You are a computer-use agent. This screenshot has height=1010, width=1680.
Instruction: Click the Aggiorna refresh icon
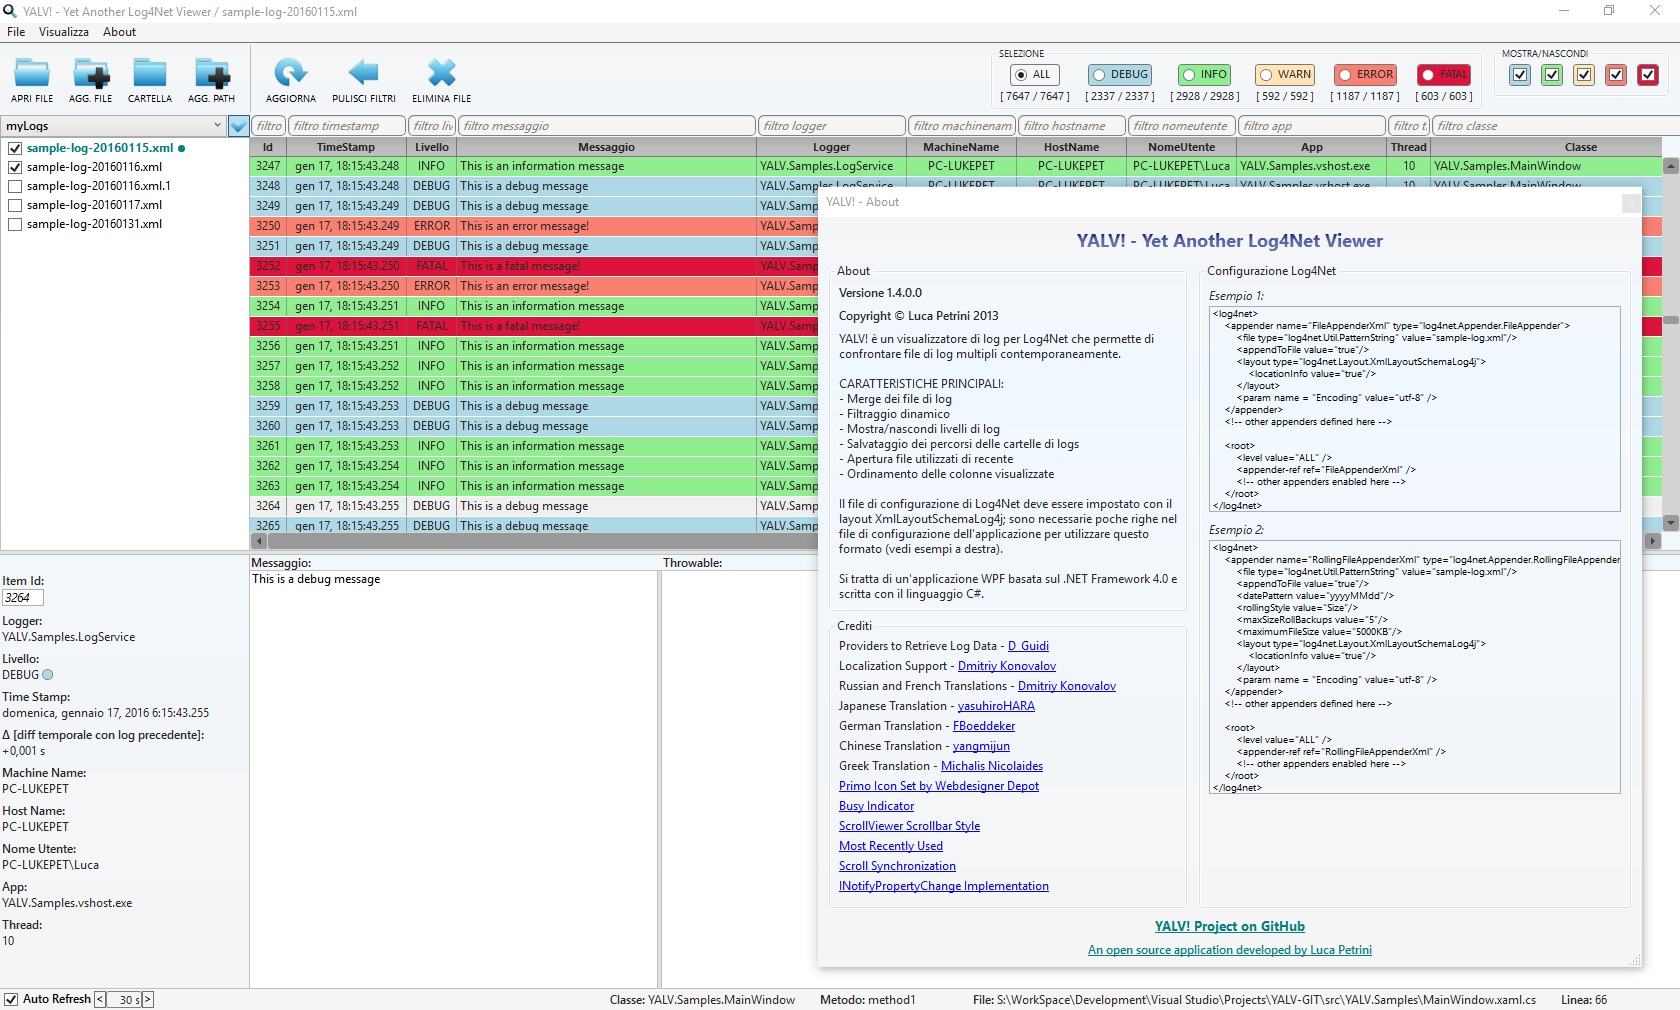point(291,72)
